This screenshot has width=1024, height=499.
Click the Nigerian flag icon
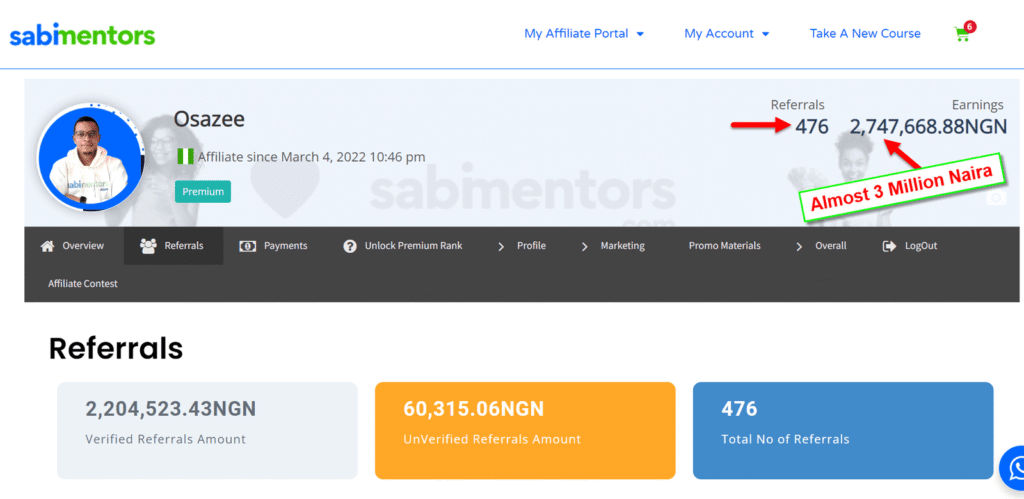point(185,156)
